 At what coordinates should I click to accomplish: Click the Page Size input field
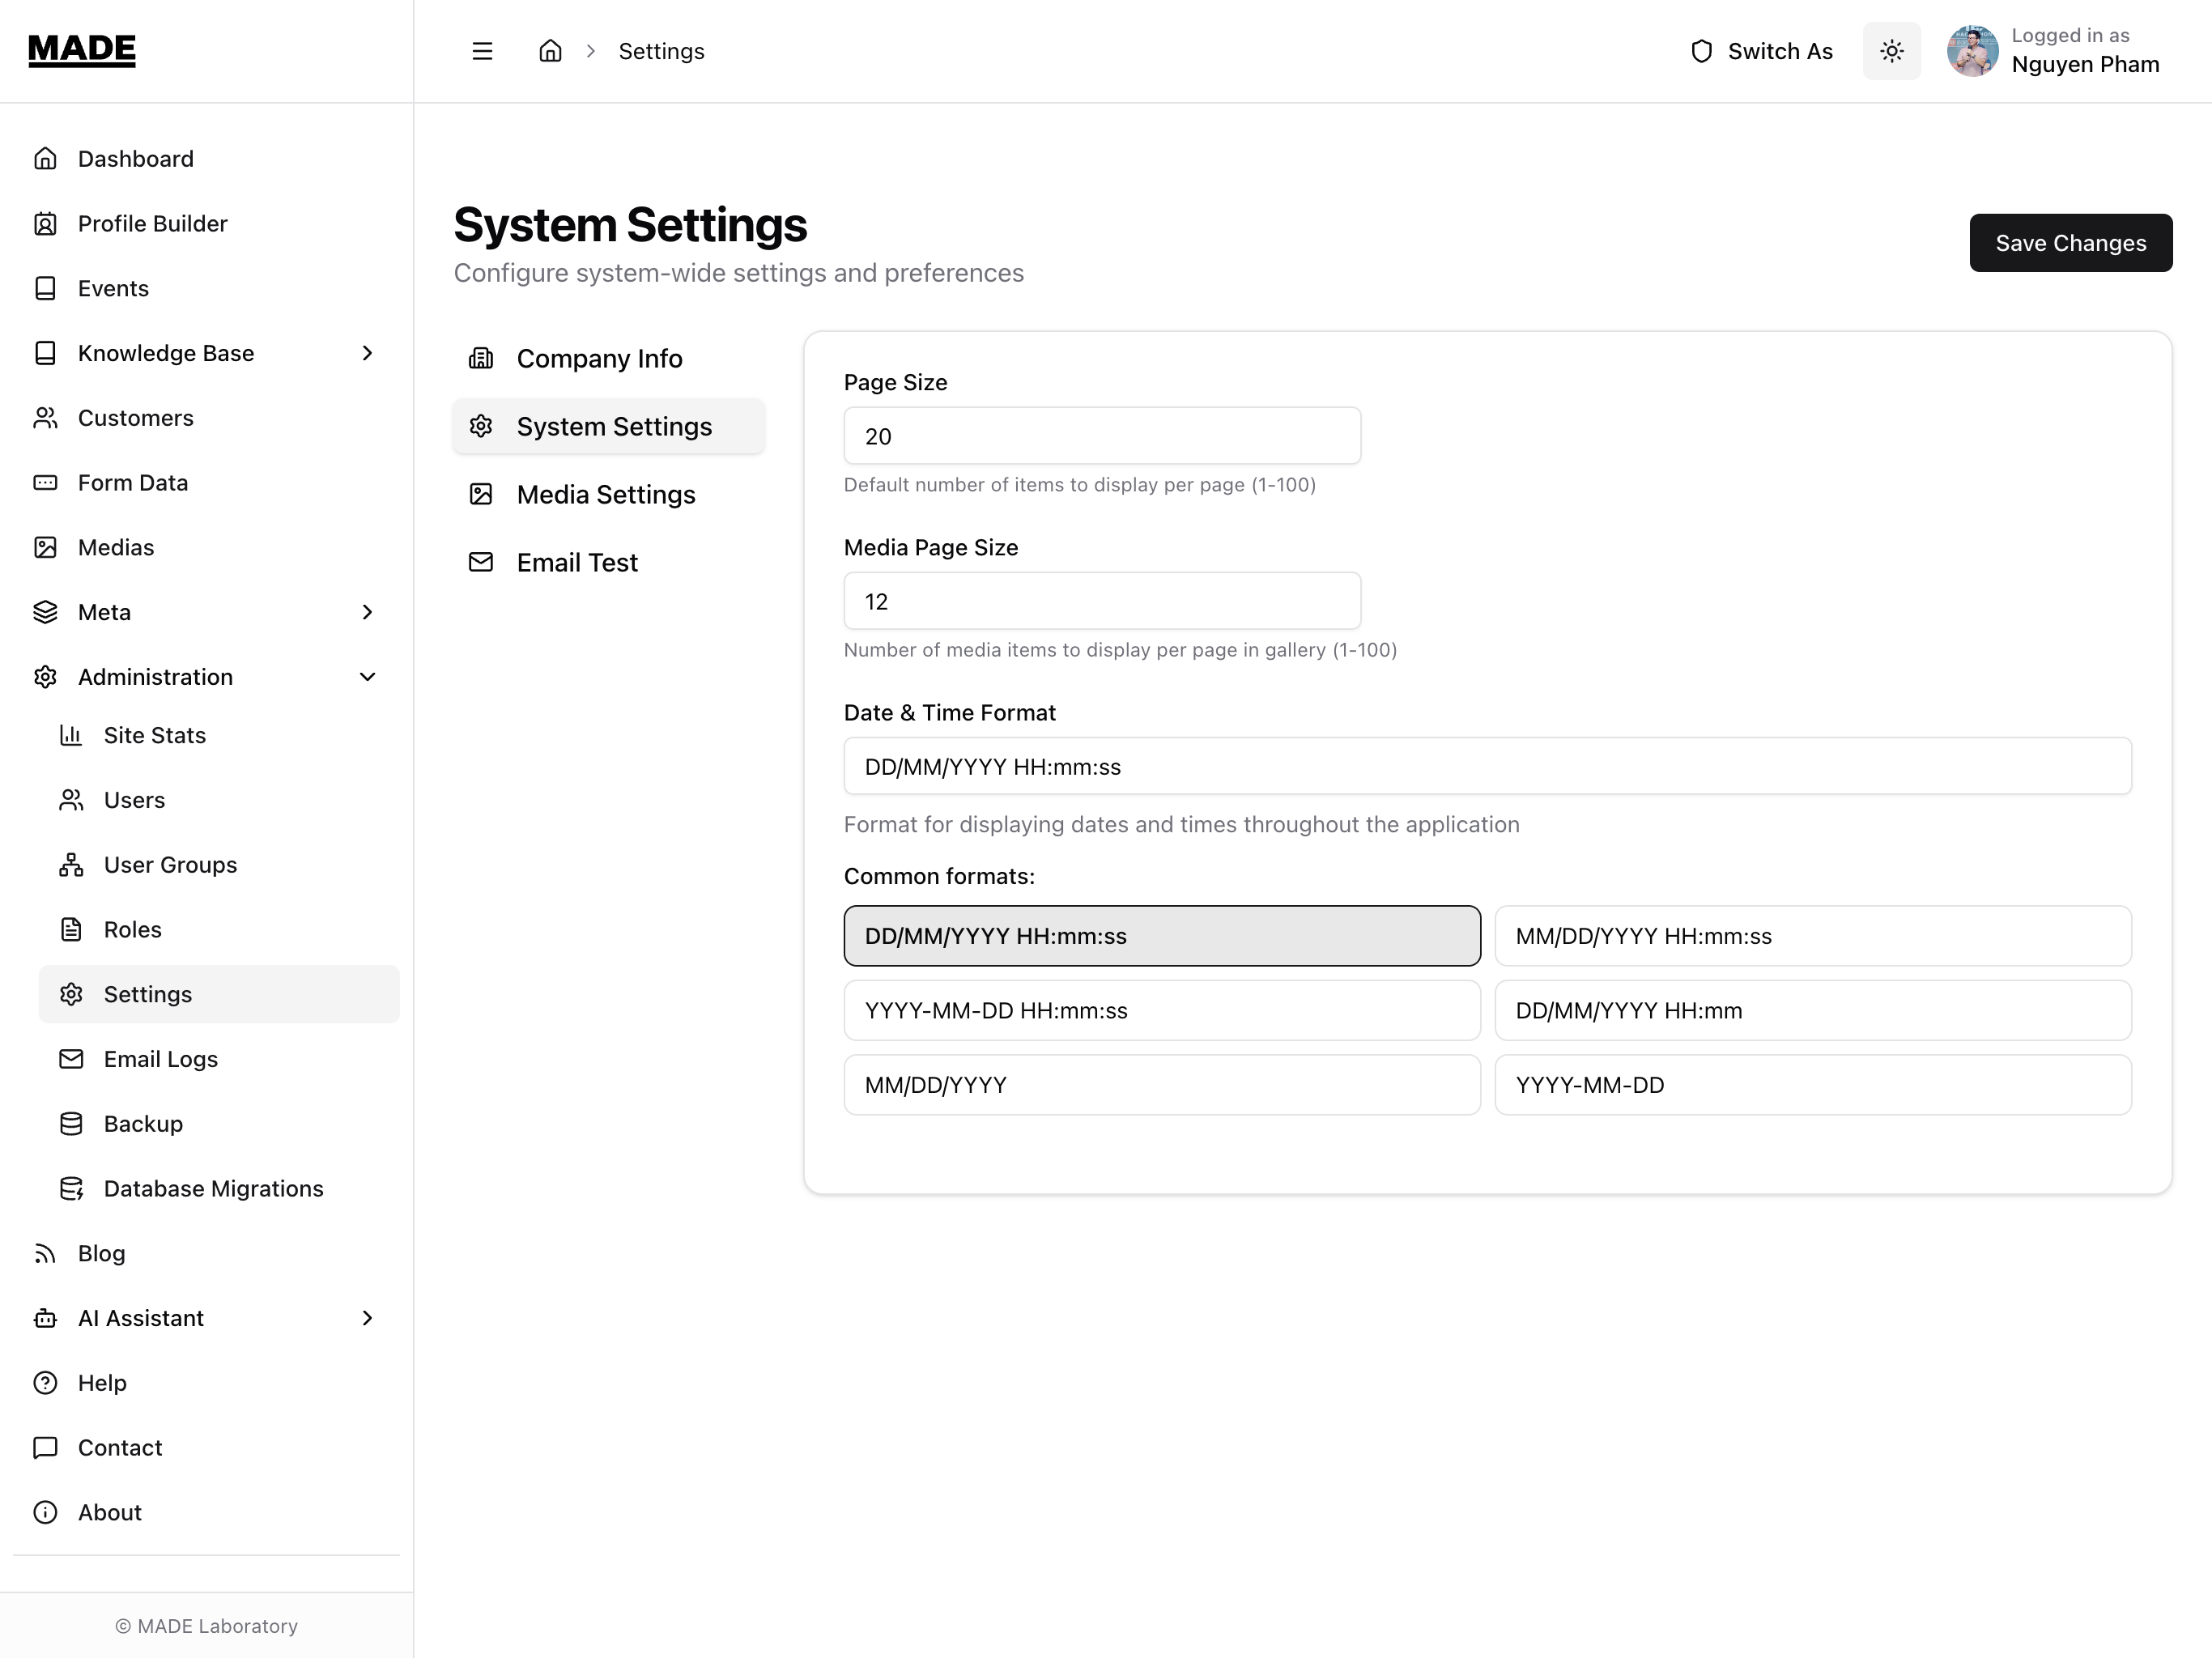click(x=1101, y=436)
